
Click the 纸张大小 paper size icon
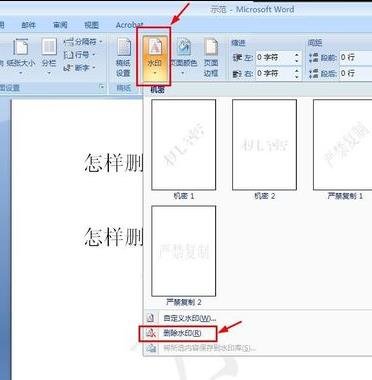21,47
